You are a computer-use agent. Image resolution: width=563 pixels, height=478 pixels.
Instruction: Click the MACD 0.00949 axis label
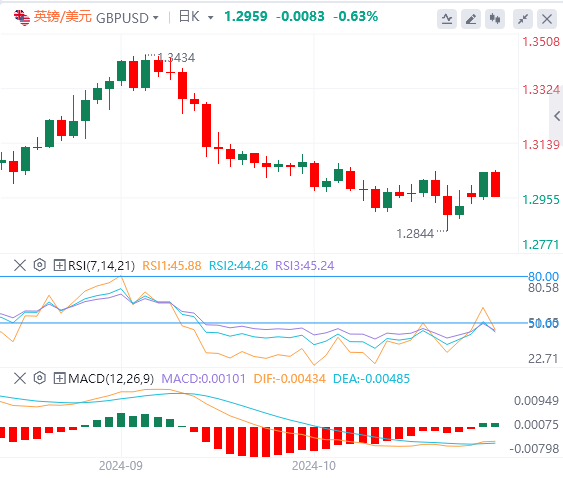(536, 400)
